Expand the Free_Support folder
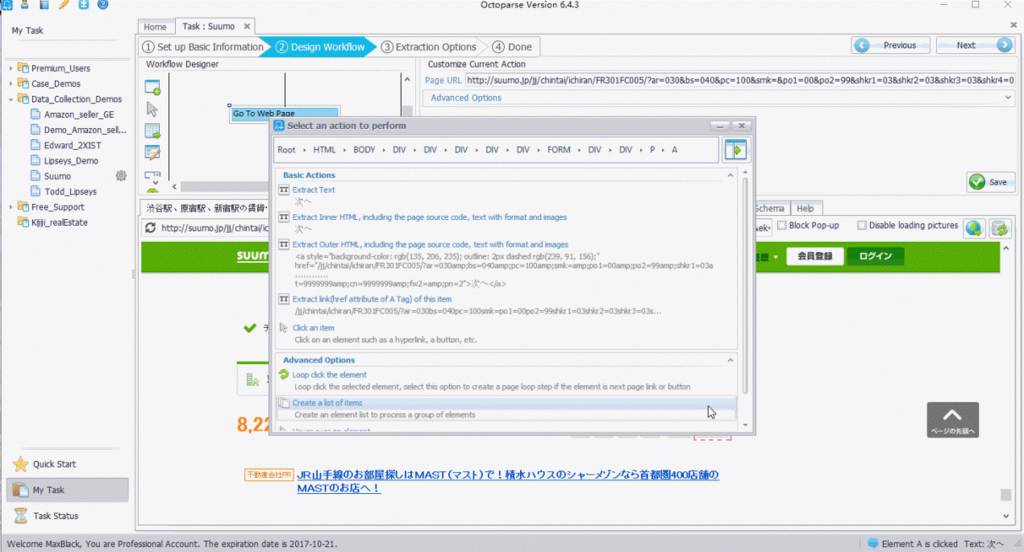1024x552 pixels. coord(10,207)
